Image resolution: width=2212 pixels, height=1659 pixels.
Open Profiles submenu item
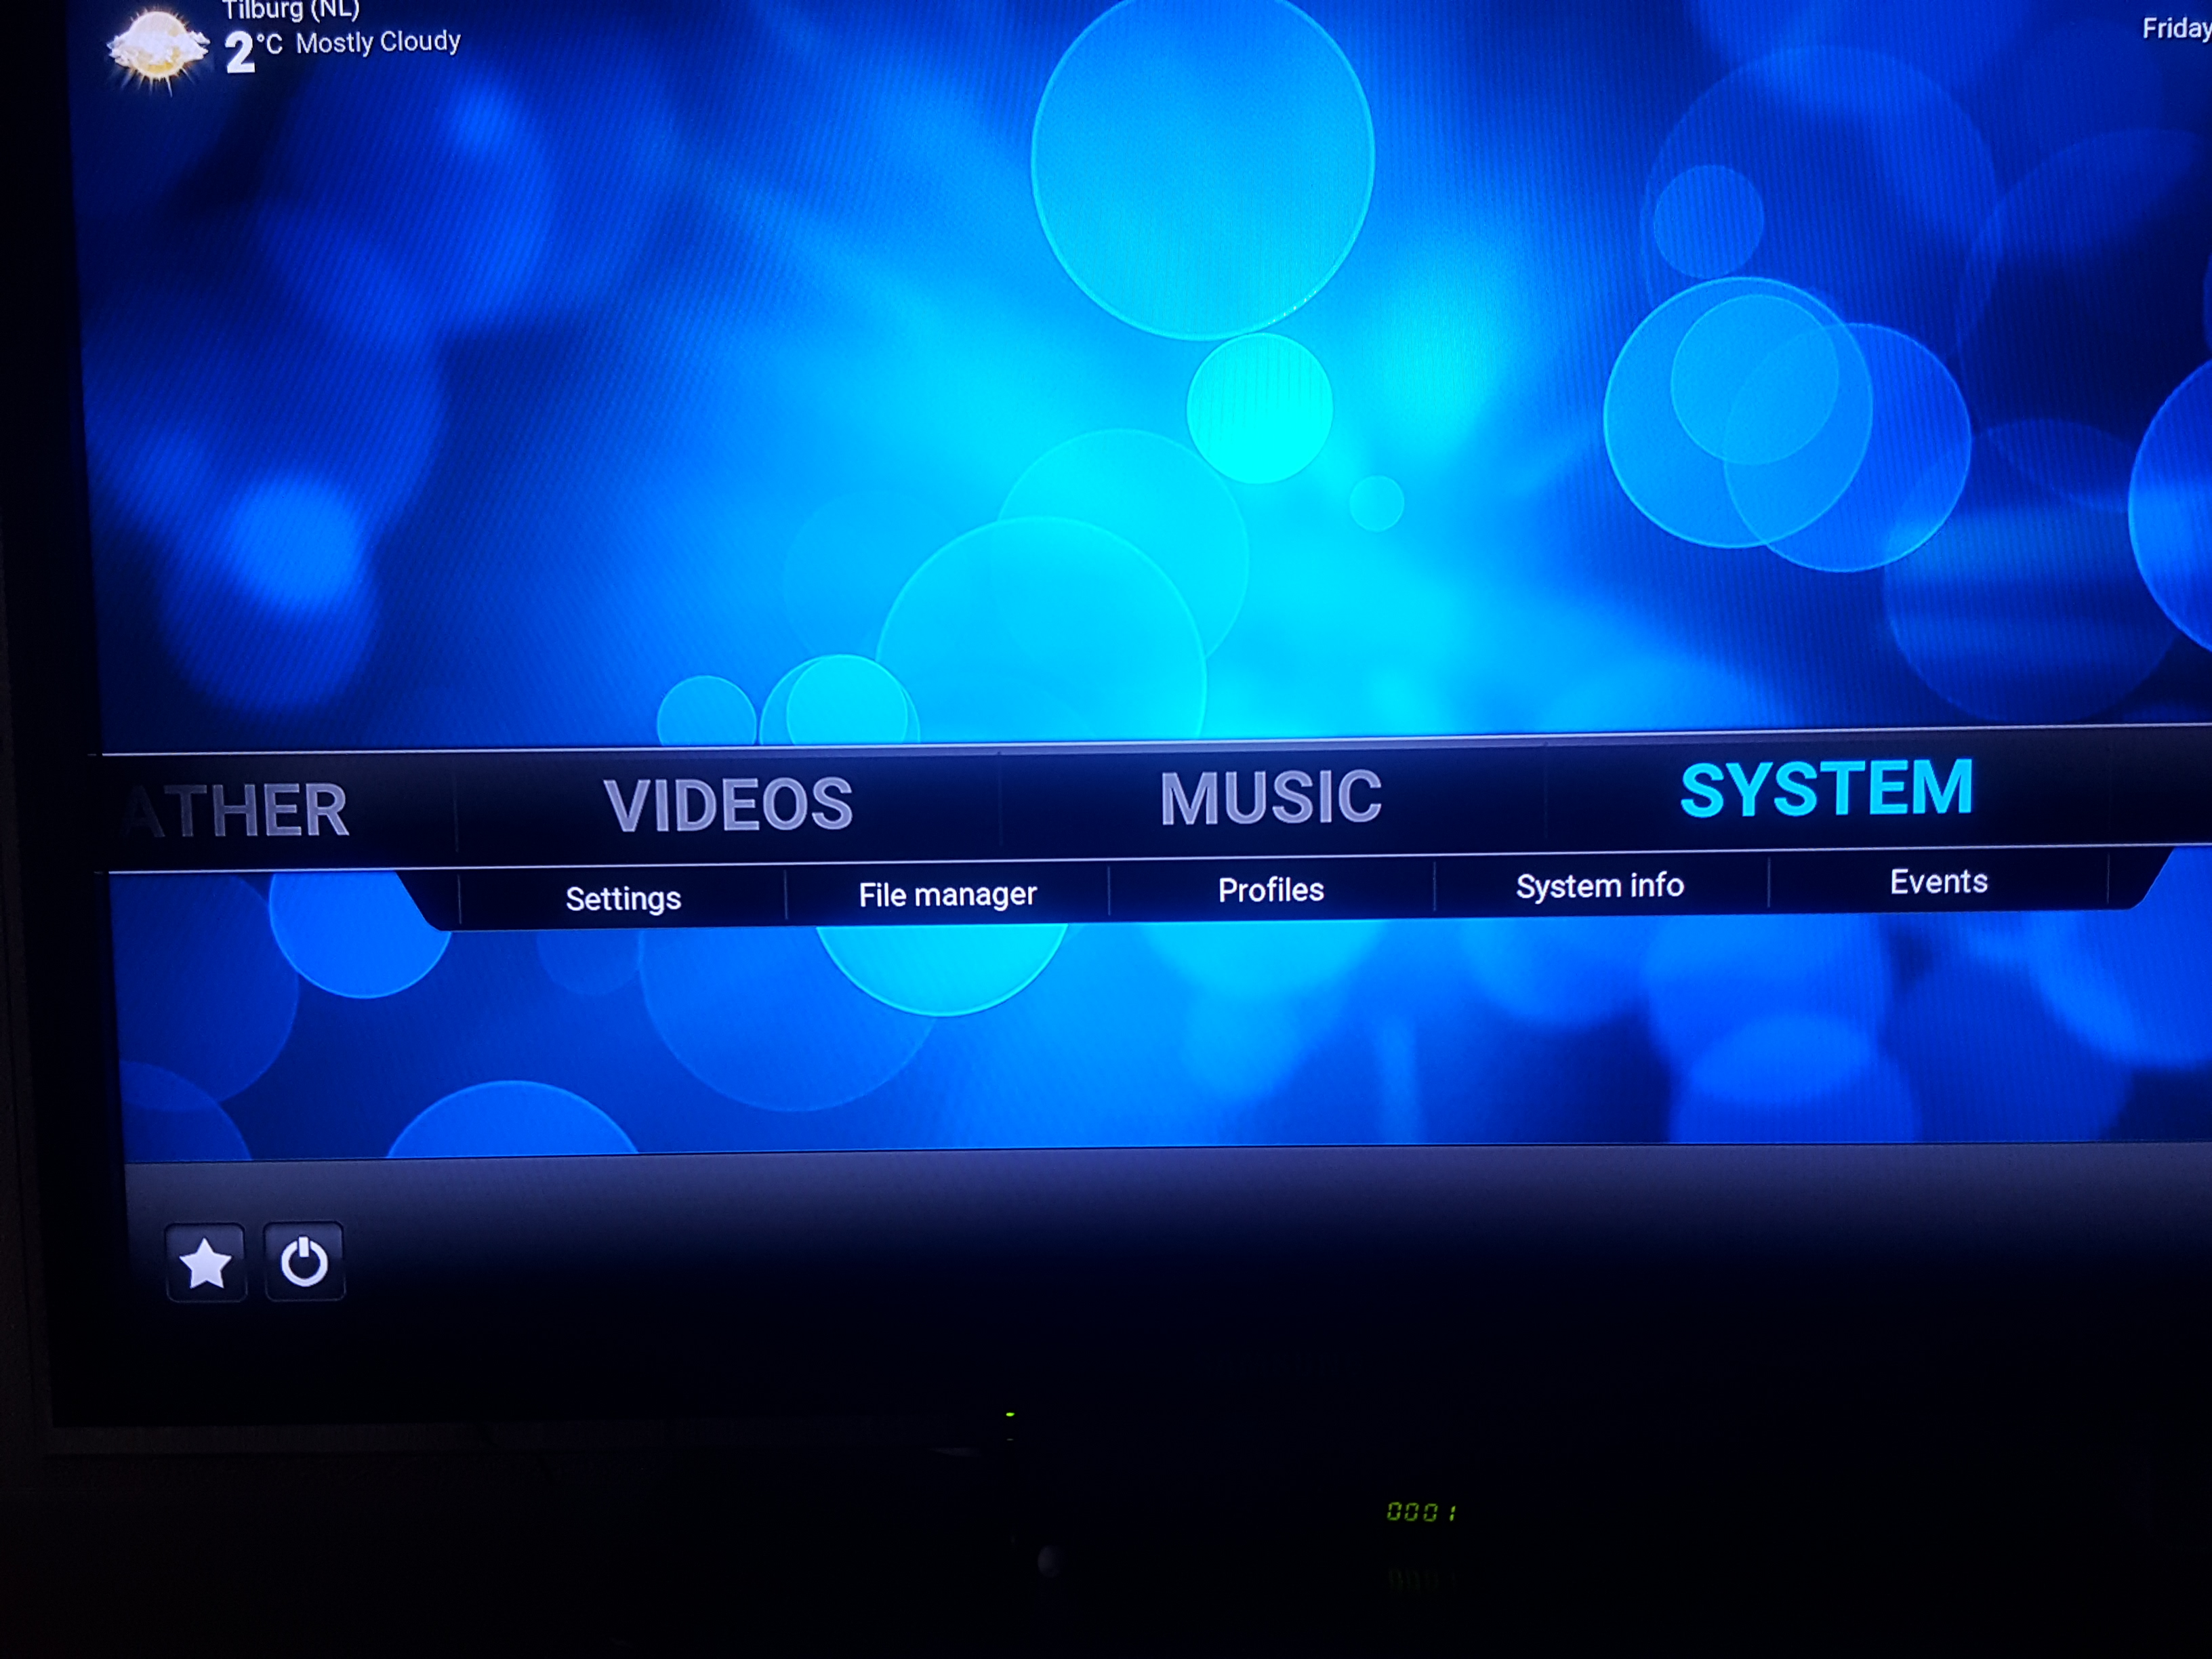point(1271,890)
